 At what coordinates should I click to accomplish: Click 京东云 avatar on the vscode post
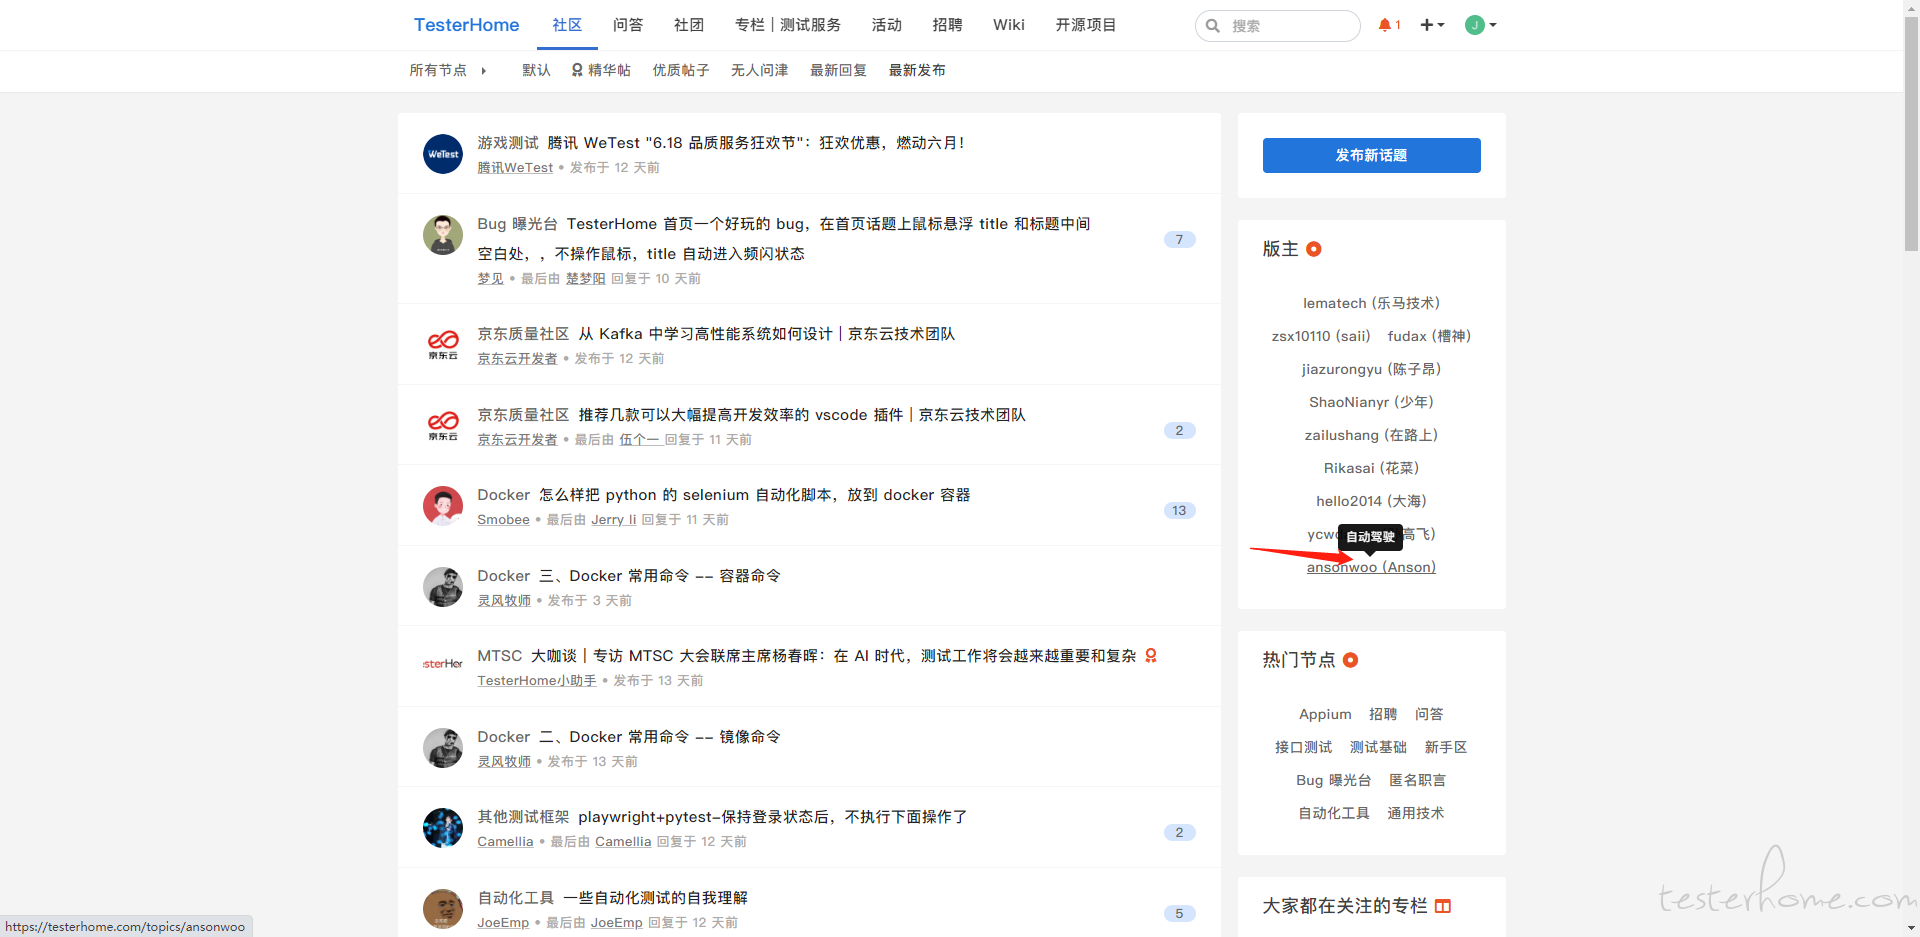(443, 426)
